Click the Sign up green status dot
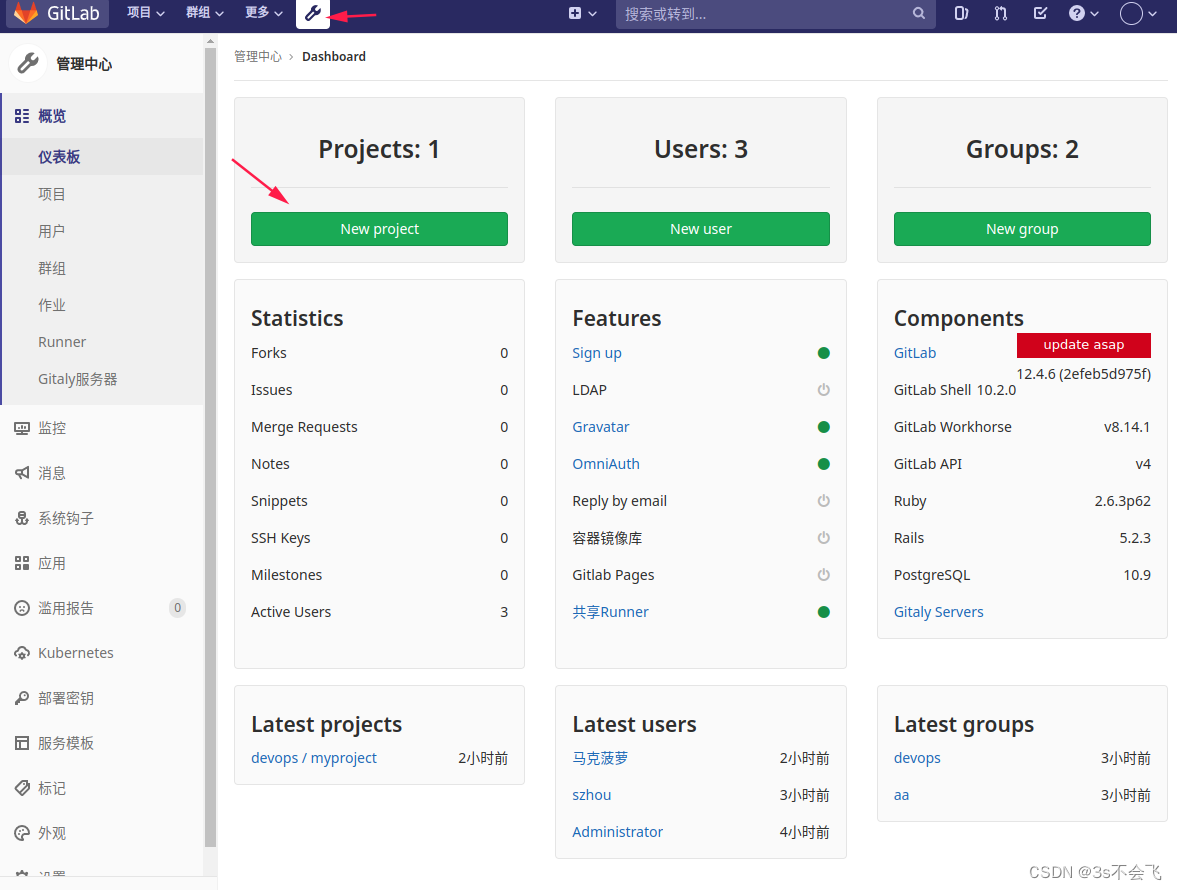The image size is (1177, 890). click(823, 353)
